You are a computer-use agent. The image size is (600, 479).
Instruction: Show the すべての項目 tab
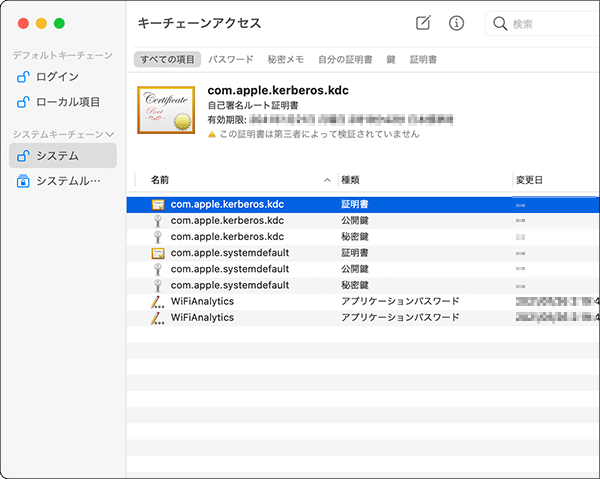point(167,60)
